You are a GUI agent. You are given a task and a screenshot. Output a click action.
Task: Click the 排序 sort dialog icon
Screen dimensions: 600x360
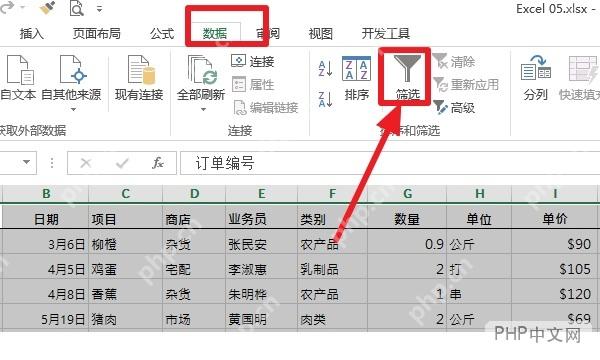(x=357, y=68)
